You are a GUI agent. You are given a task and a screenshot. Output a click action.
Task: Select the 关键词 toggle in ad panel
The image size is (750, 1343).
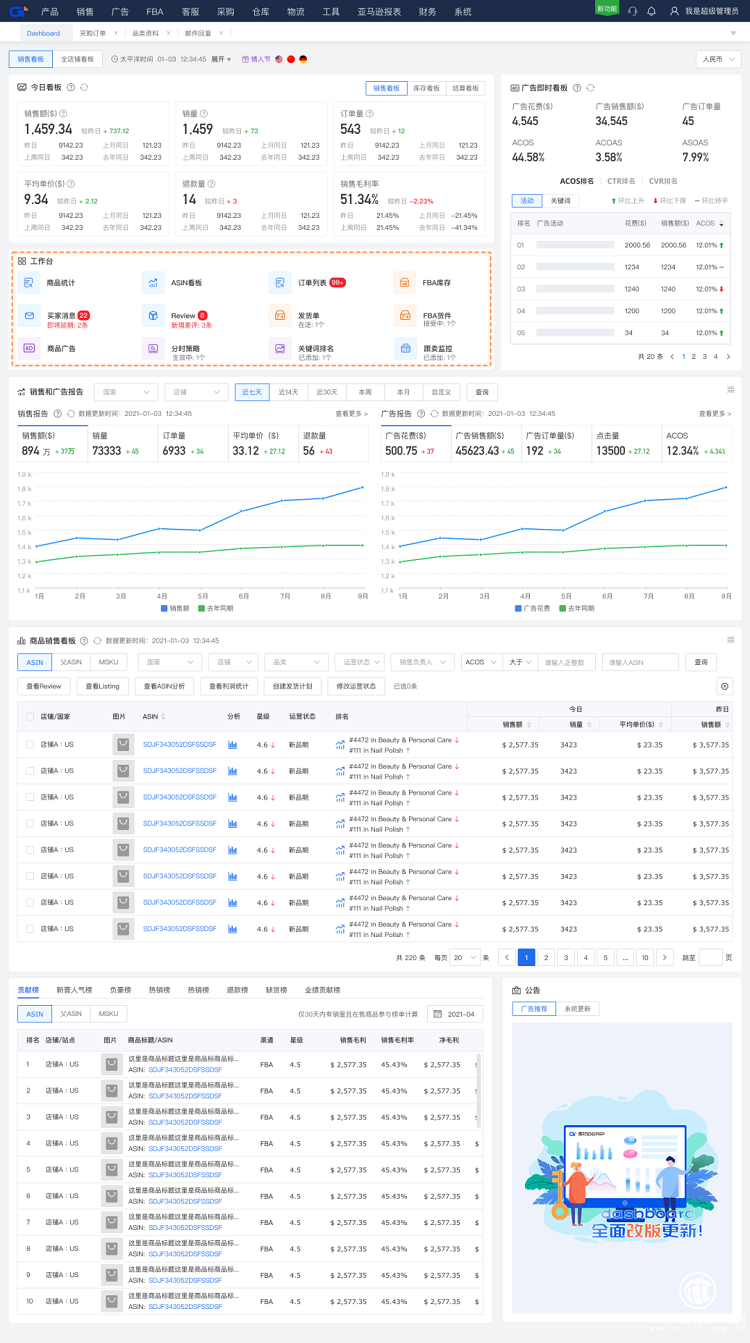[x=561, y=201]
